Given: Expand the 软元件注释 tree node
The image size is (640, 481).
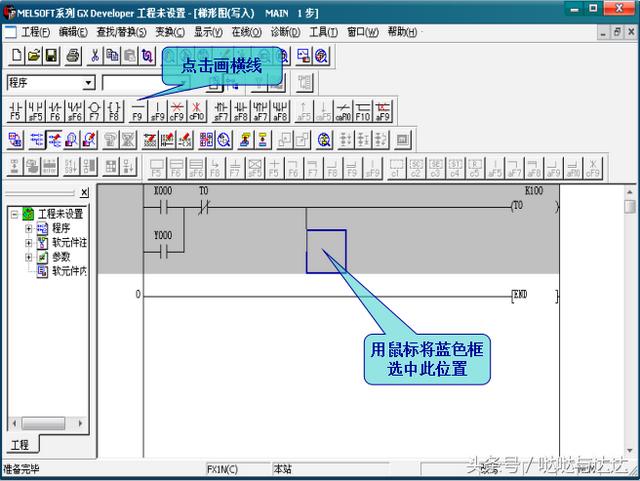Looking at the screenshot, I should tap(29, 243).
